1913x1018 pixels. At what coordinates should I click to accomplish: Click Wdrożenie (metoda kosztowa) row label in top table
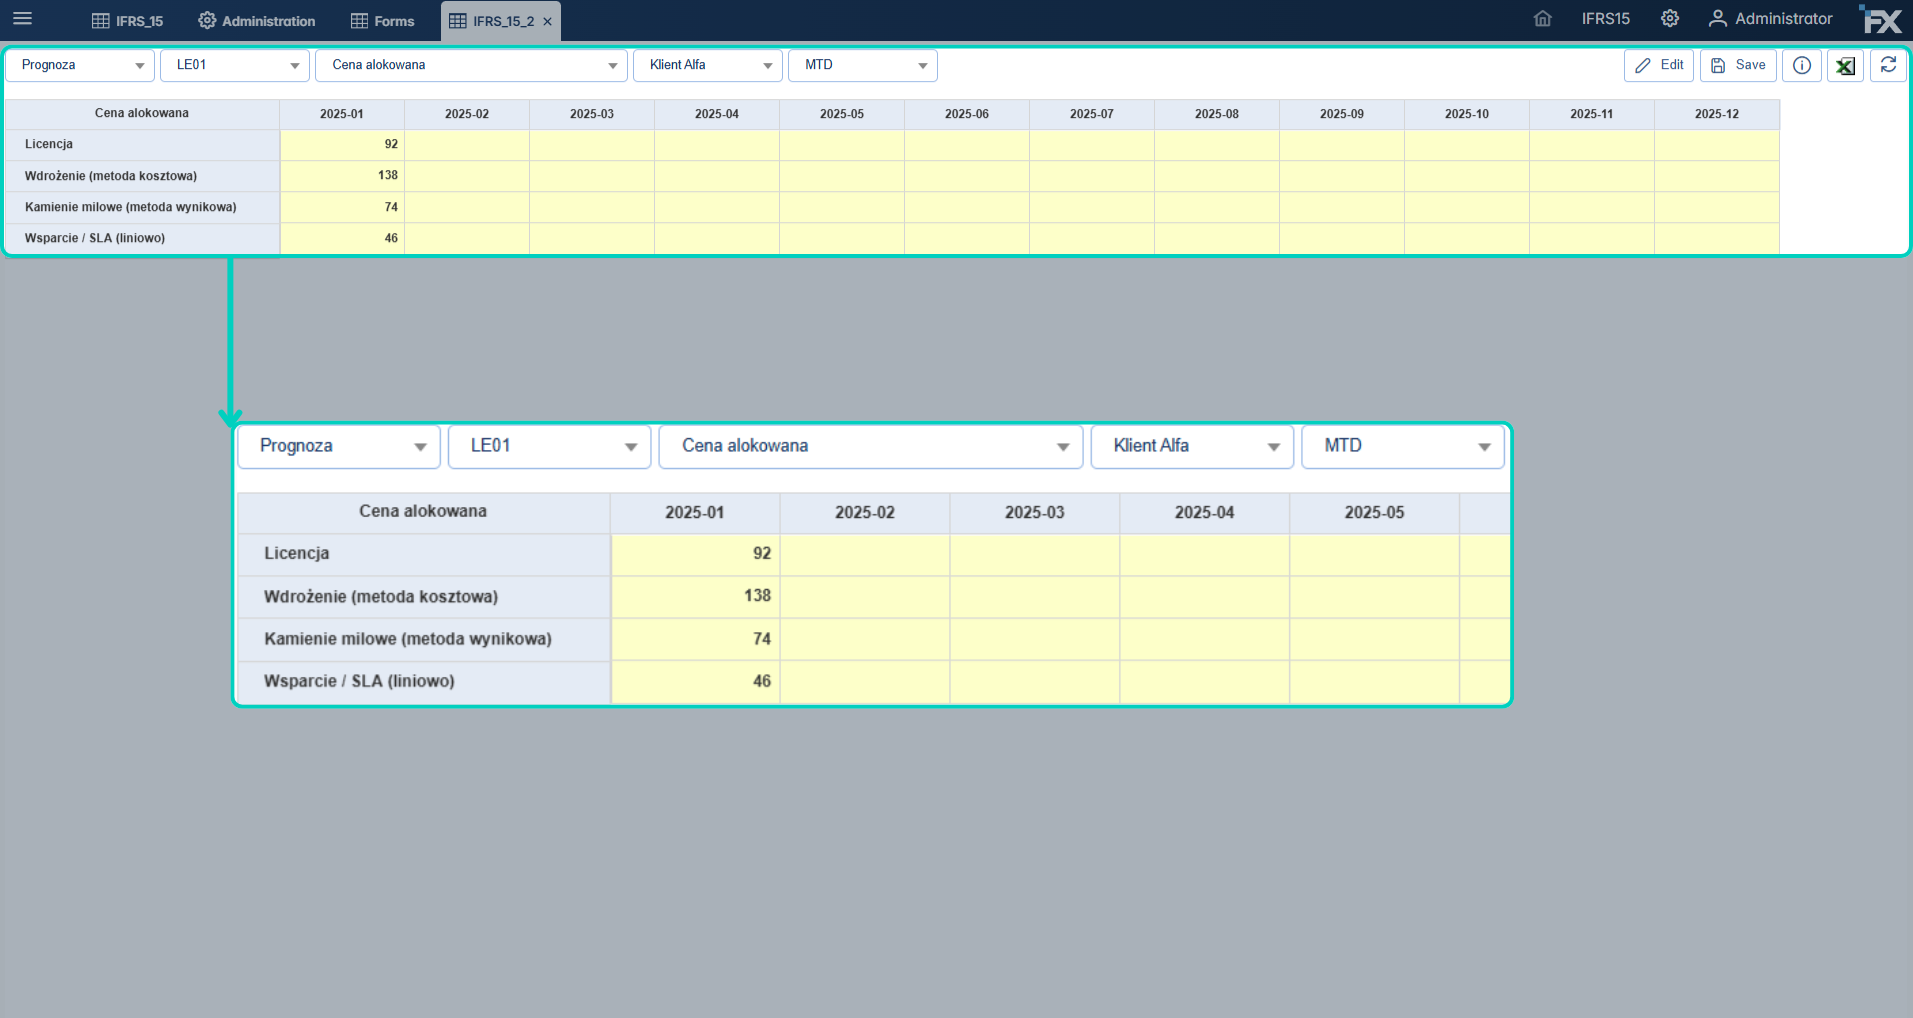[x=142, y=176]
